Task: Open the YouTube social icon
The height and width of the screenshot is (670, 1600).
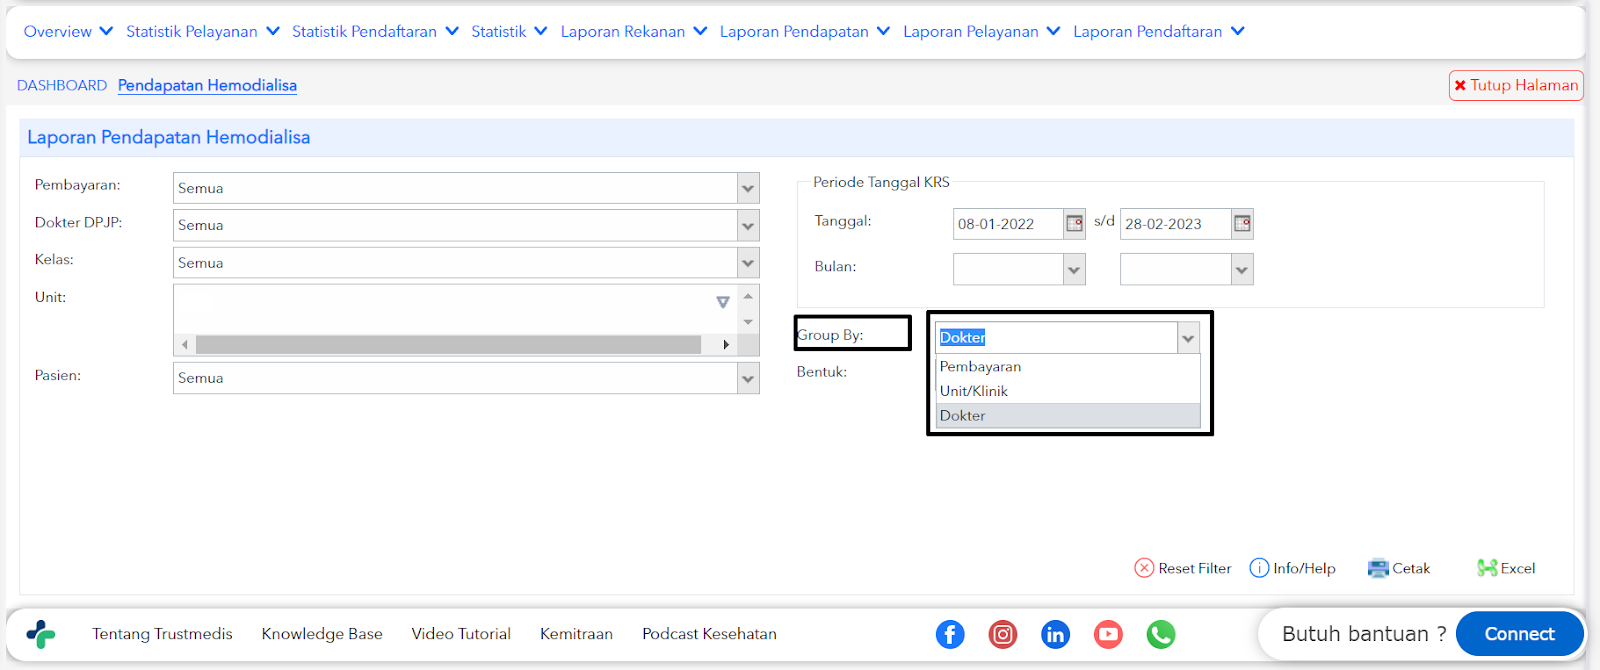Action: (x=1108, y=634)
